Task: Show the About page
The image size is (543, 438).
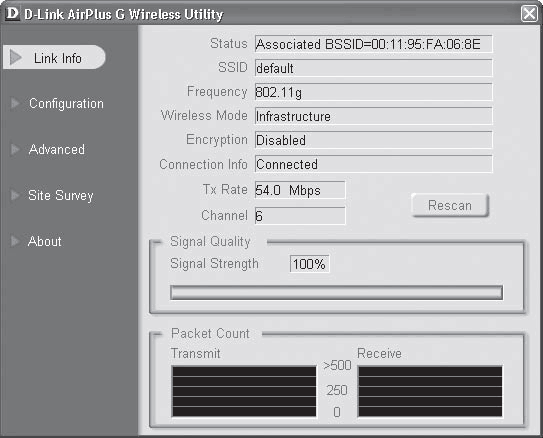Action: [45, 241]
